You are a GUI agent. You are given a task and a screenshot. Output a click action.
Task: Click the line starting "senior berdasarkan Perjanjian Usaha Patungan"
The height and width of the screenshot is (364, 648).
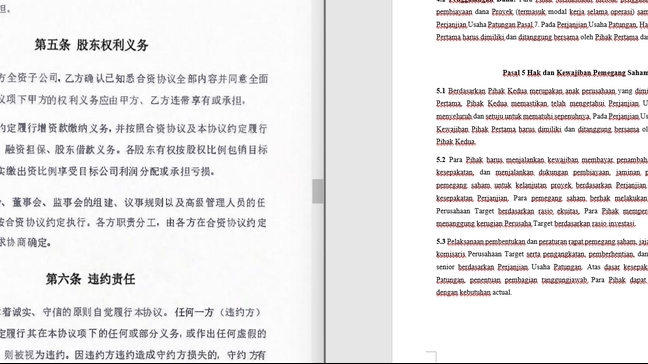tap(542, 267)
